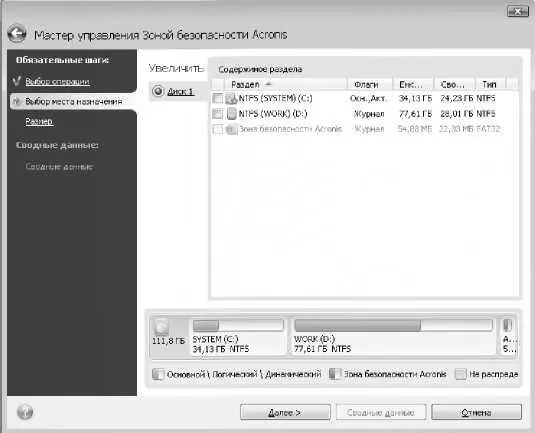Open help via the question icon at bottom left

point(25,412)
